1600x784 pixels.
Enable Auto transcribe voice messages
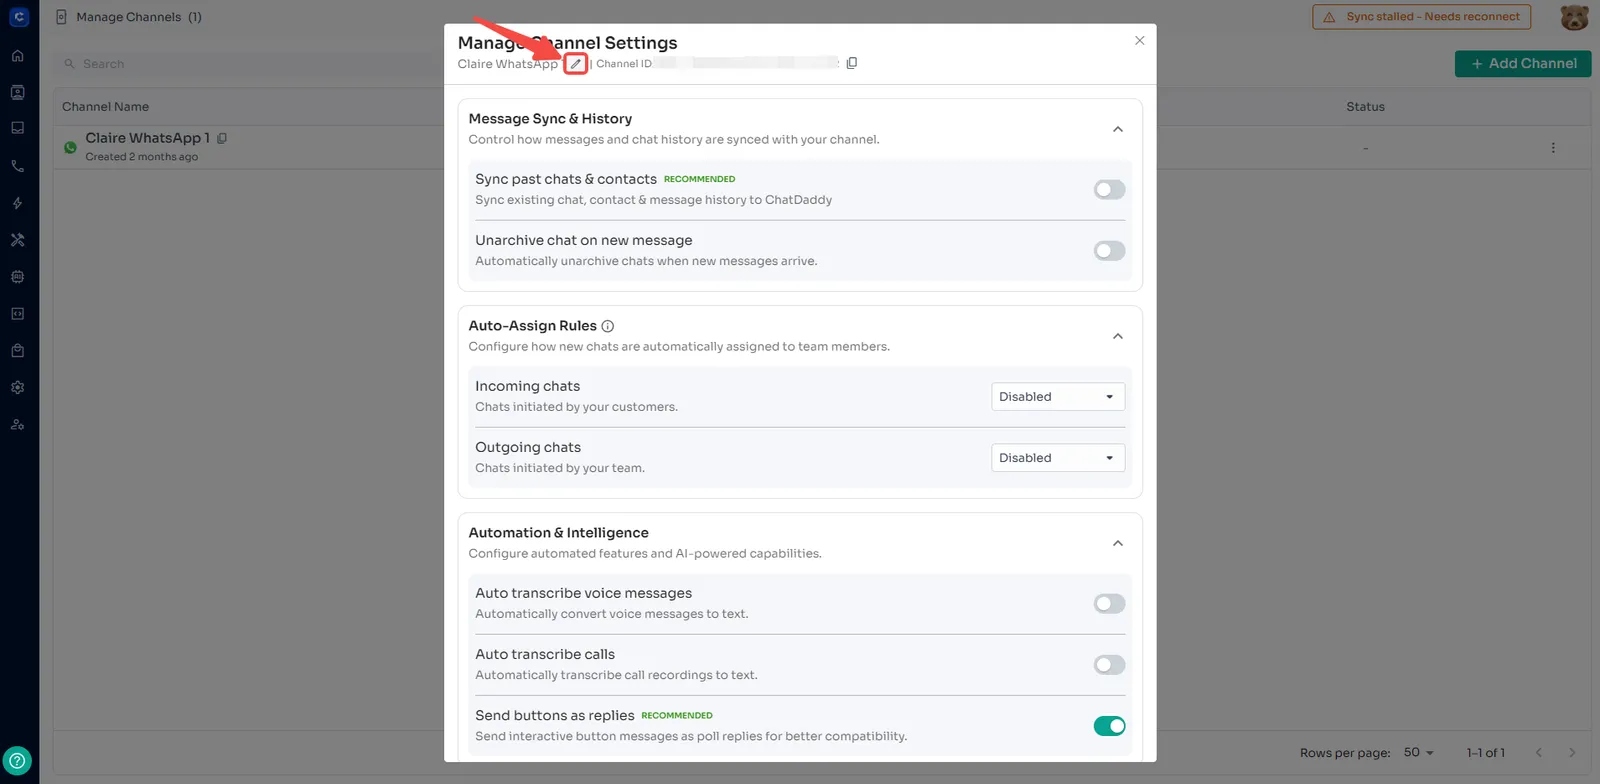1109,604
